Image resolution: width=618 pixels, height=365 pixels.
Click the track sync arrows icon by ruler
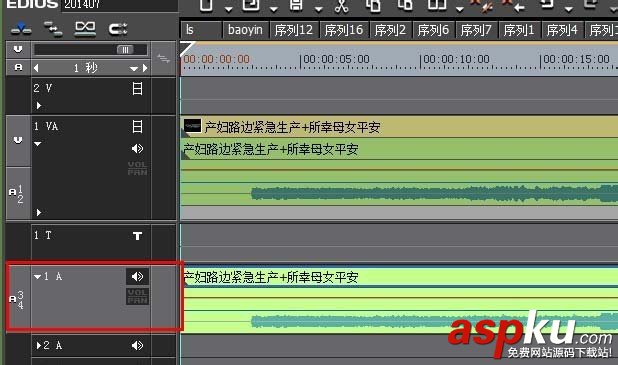click(163, 59)
